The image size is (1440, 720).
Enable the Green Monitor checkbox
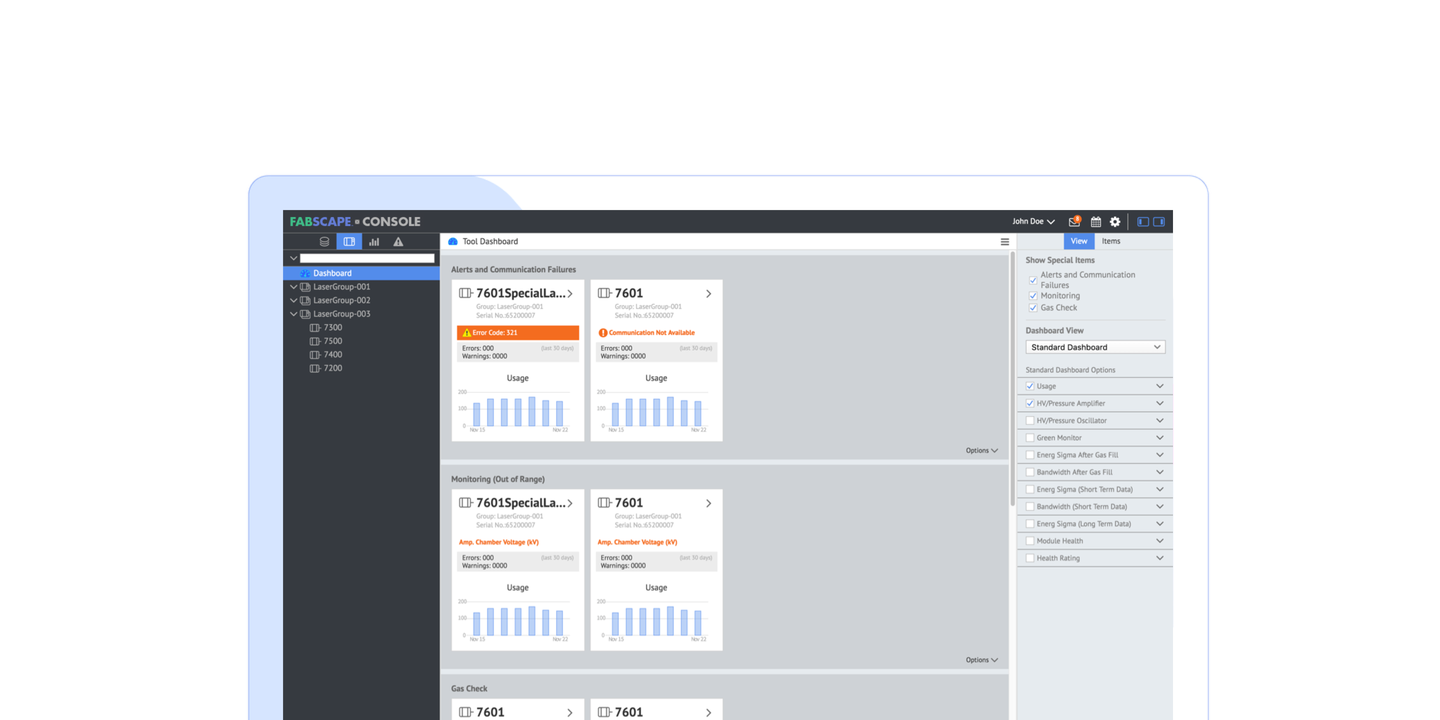click(x=1030, y=438)
